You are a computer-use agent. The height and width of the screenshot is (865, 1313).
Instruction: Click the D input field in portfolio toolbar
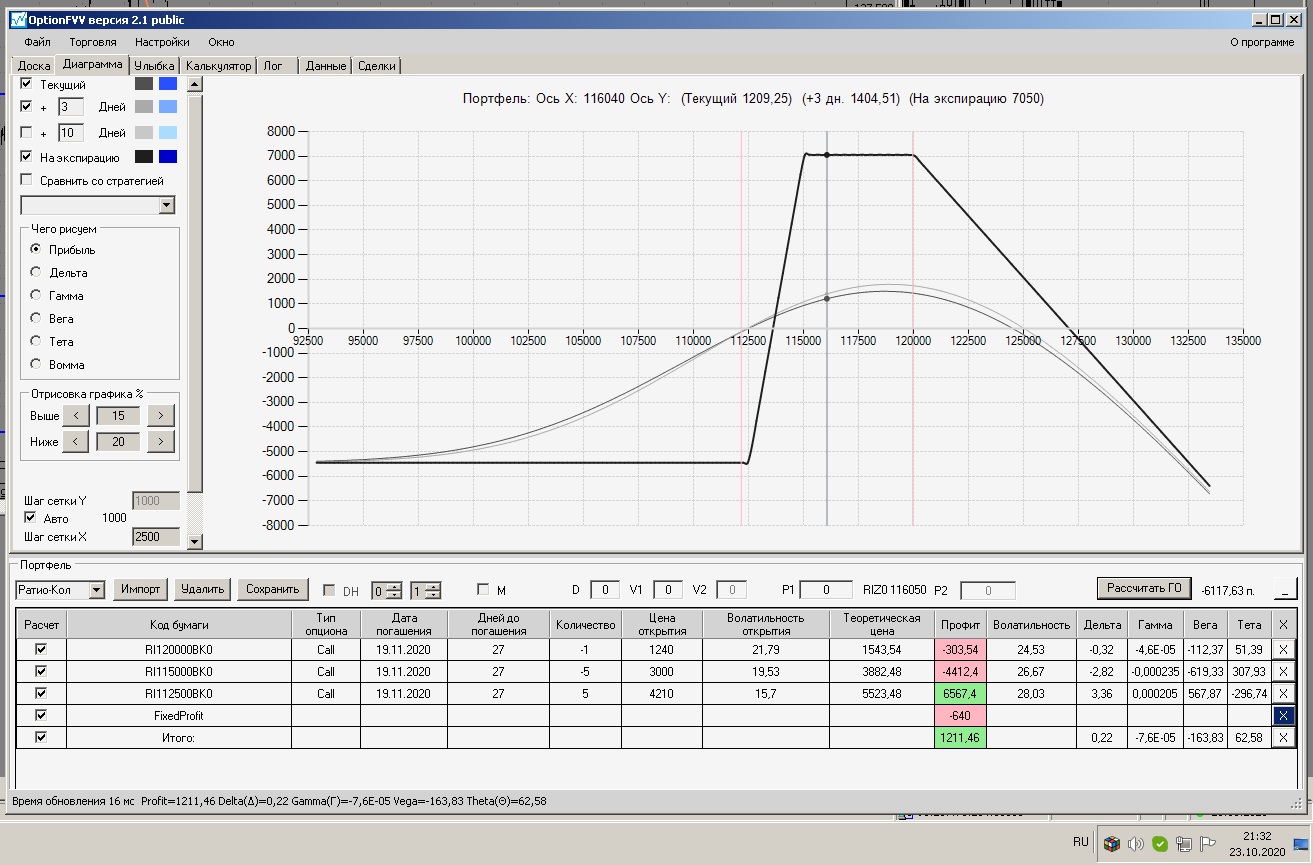(x=604, y=590)
